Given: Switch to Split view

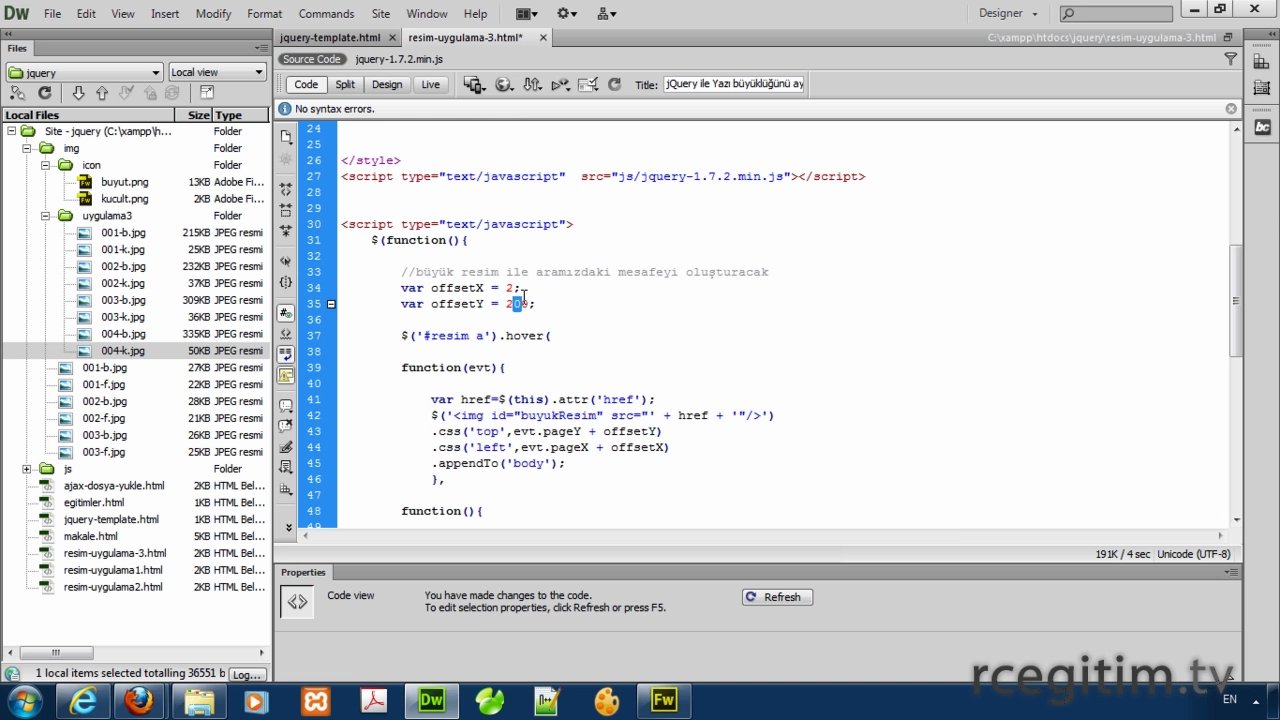Looking at the screenshot, I should click(345, 85).
